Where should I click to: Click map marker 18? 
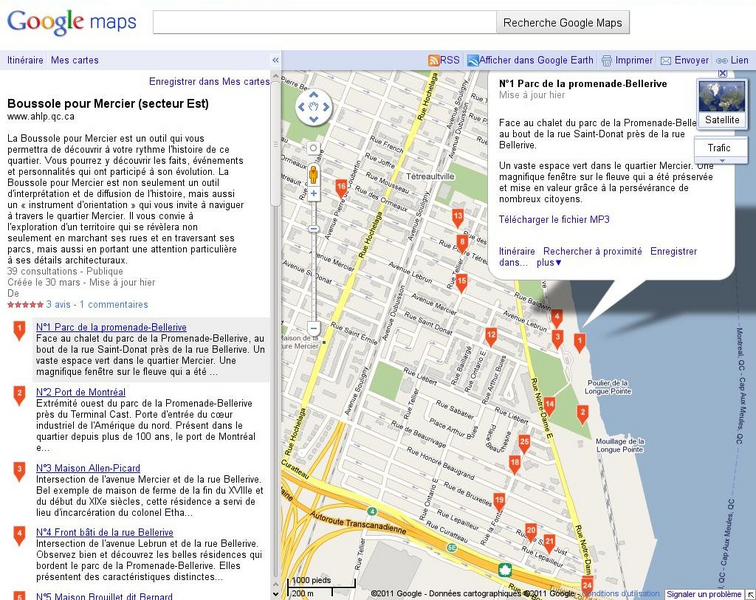click(x=515, y=465)
